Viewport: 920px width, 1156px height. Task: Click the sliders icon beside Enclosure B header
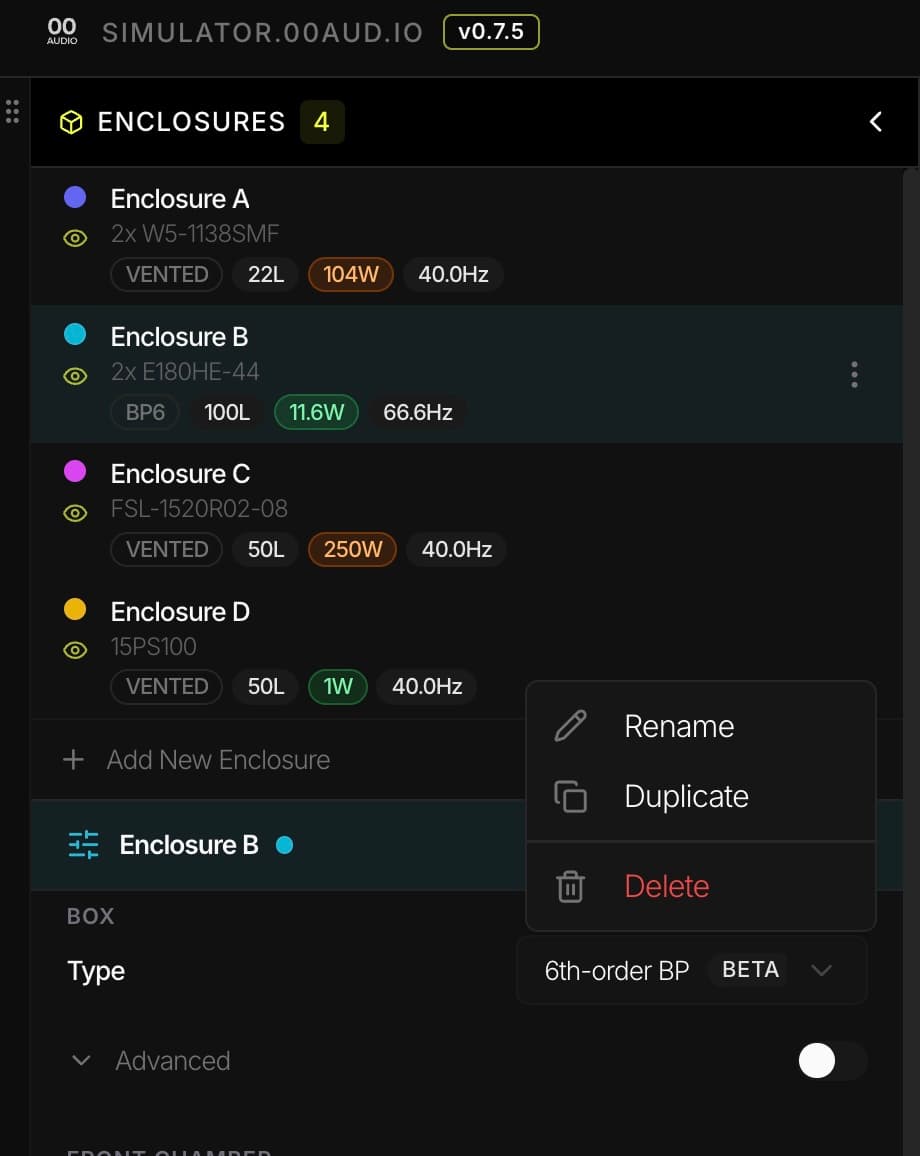click(84, 845)
